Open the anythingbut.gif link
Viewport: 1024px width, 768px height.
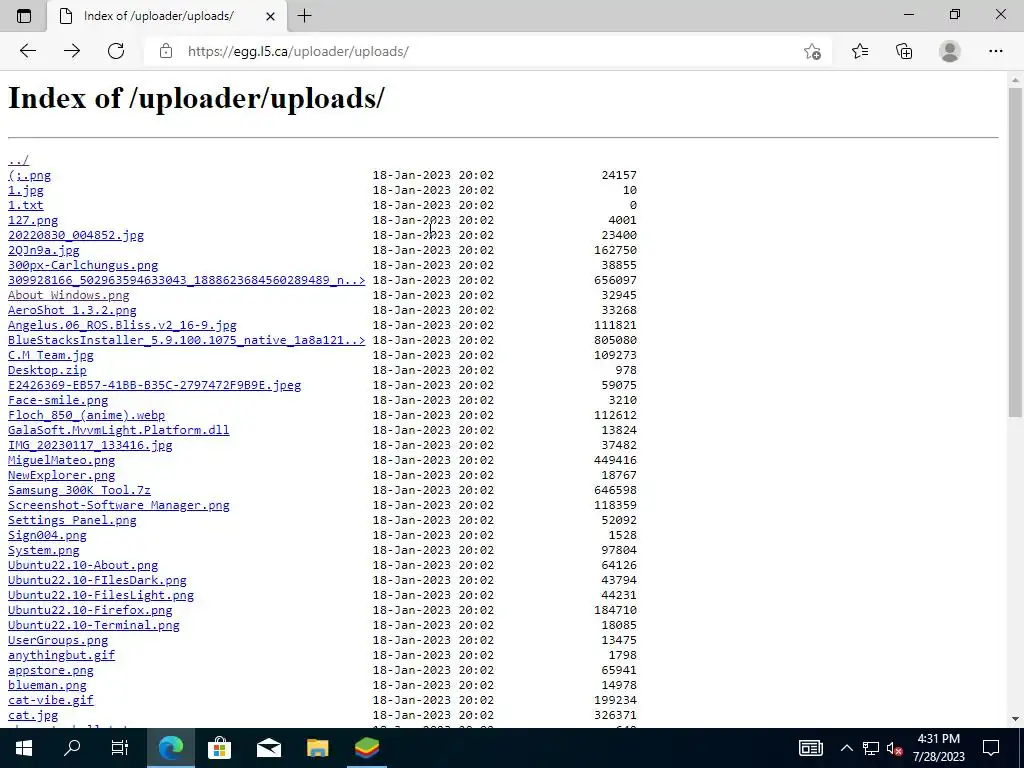tap(61, 655)
